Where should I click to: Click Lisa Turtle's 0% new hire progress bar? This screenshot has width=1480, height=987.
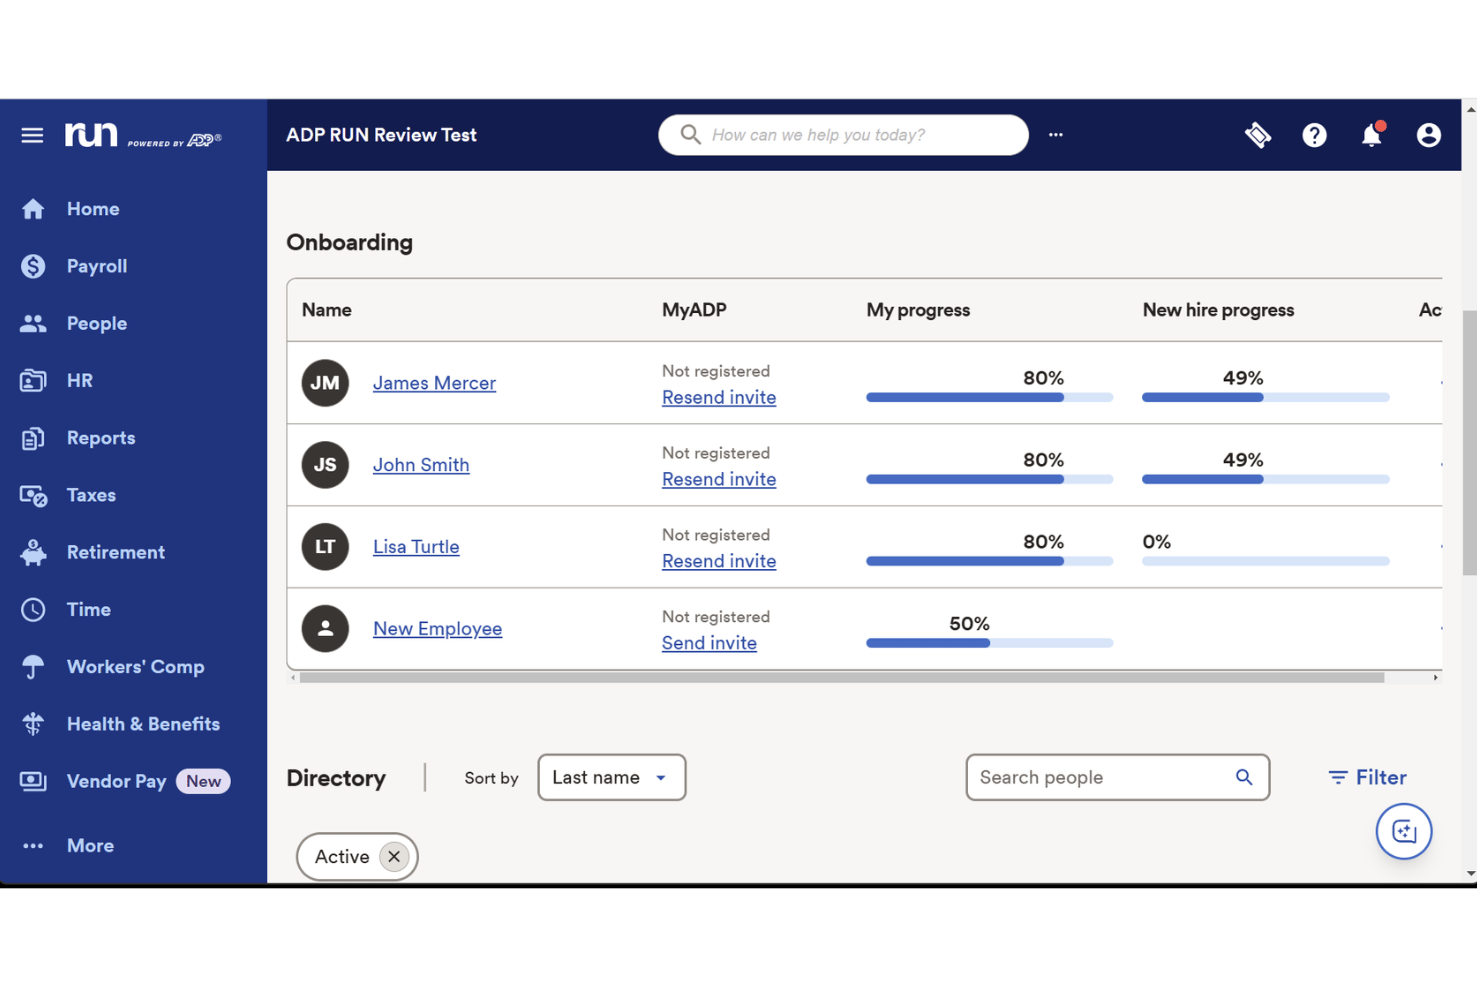click(1266, 562)
